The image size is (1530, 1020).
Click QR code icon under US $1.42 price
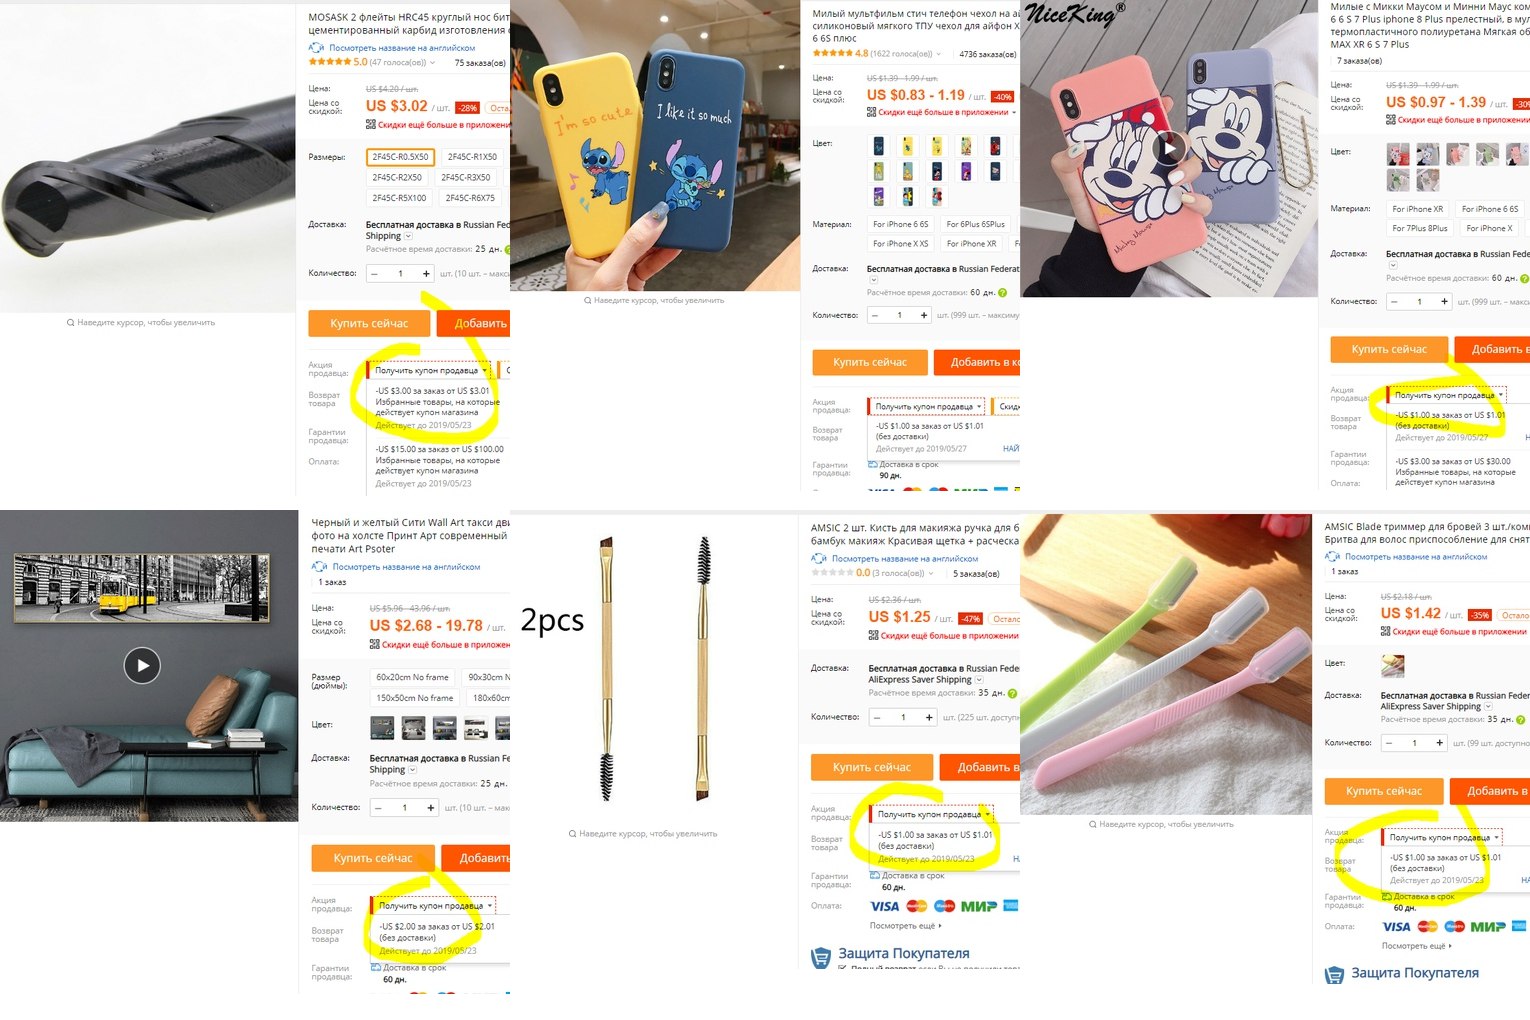[x=1385, y=631]
